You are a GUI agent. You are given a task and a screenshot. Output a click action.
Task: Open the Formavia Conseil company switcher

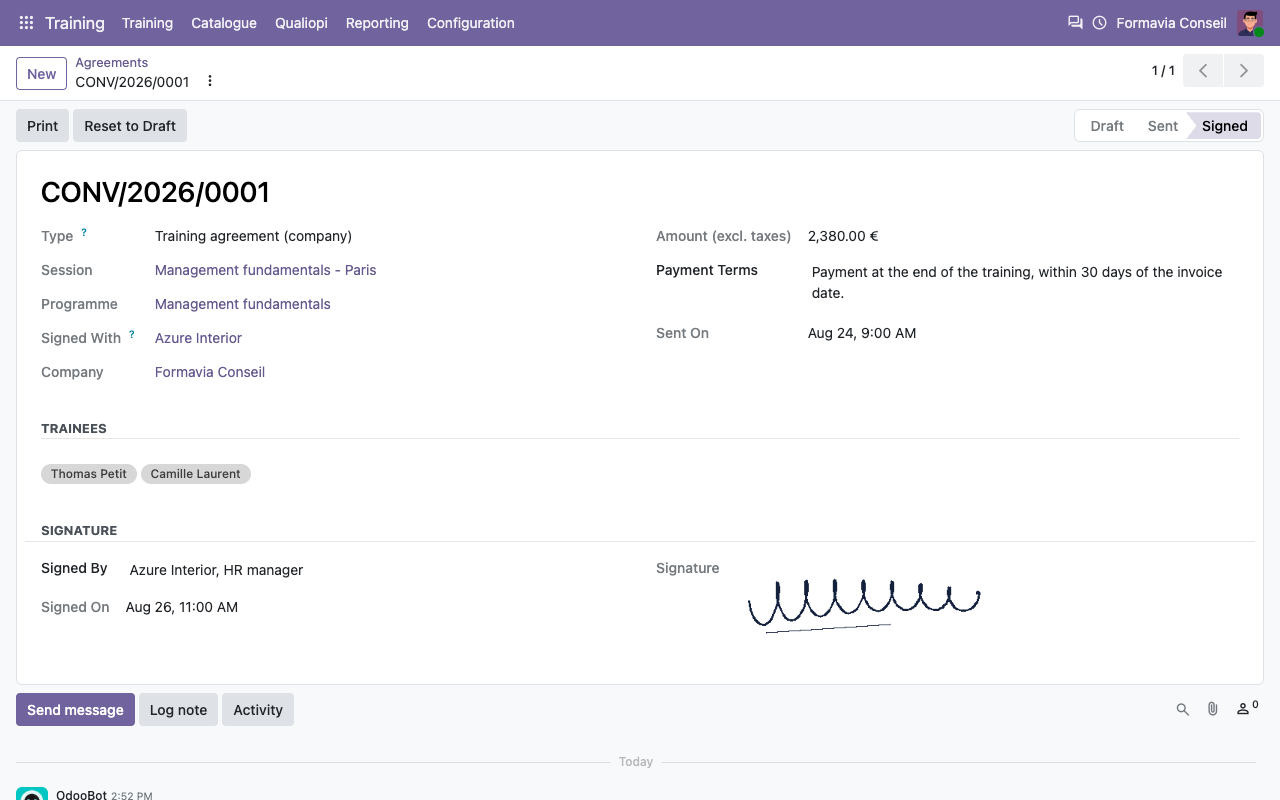pos(1171,23)
